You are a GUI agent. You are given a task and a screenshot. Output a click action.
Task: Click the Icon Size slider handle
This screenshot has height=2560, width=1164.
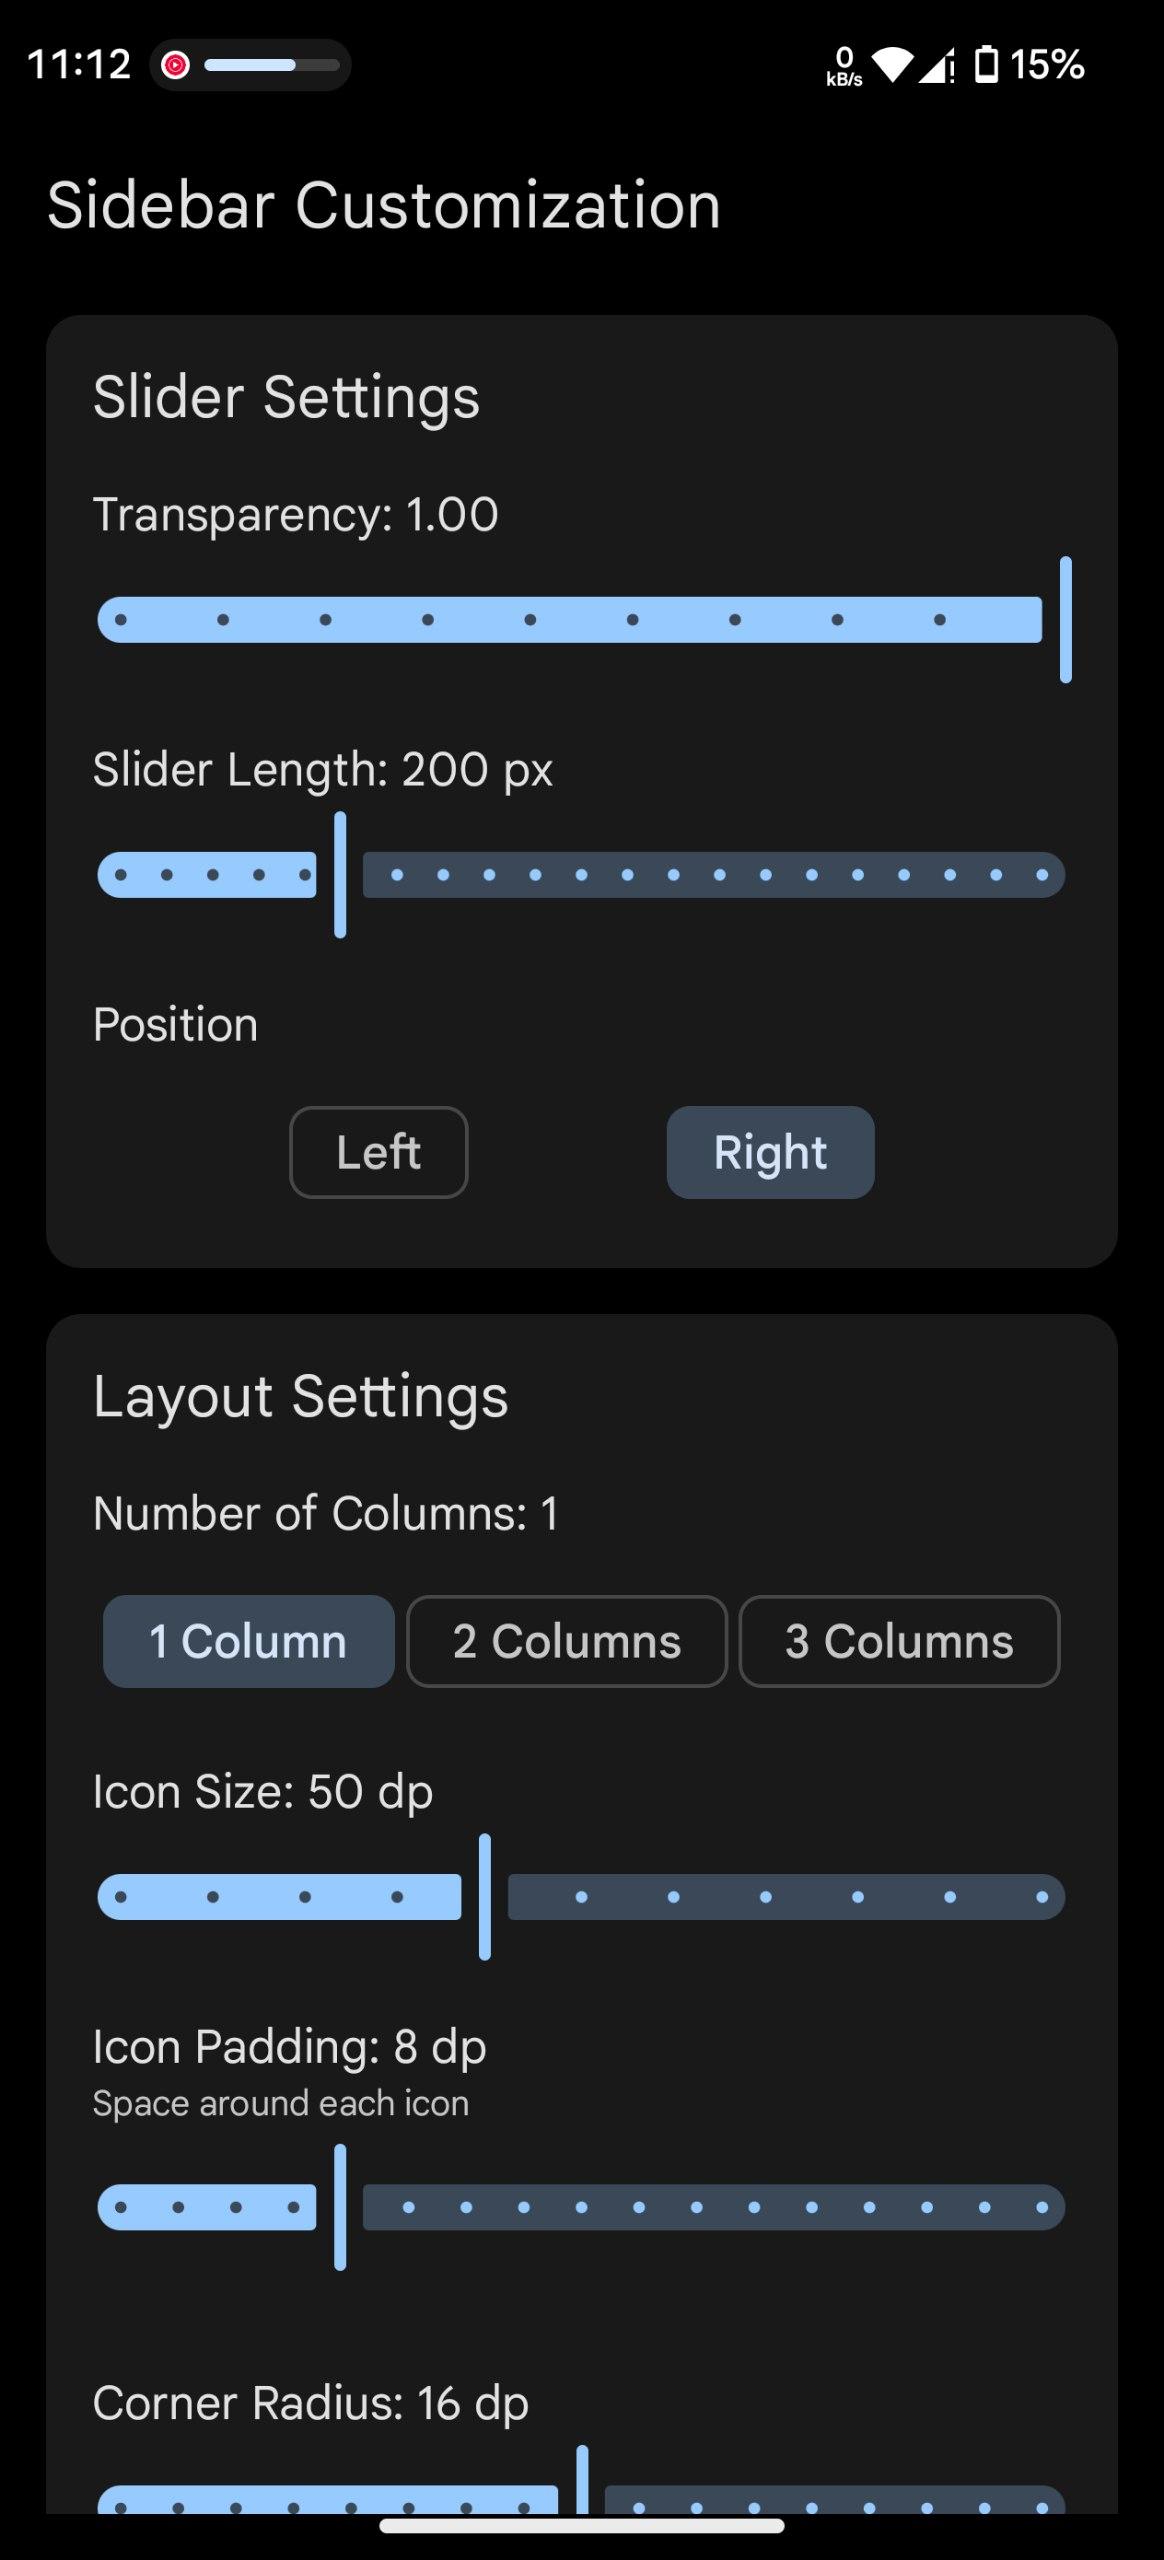tap(485, 1897)
